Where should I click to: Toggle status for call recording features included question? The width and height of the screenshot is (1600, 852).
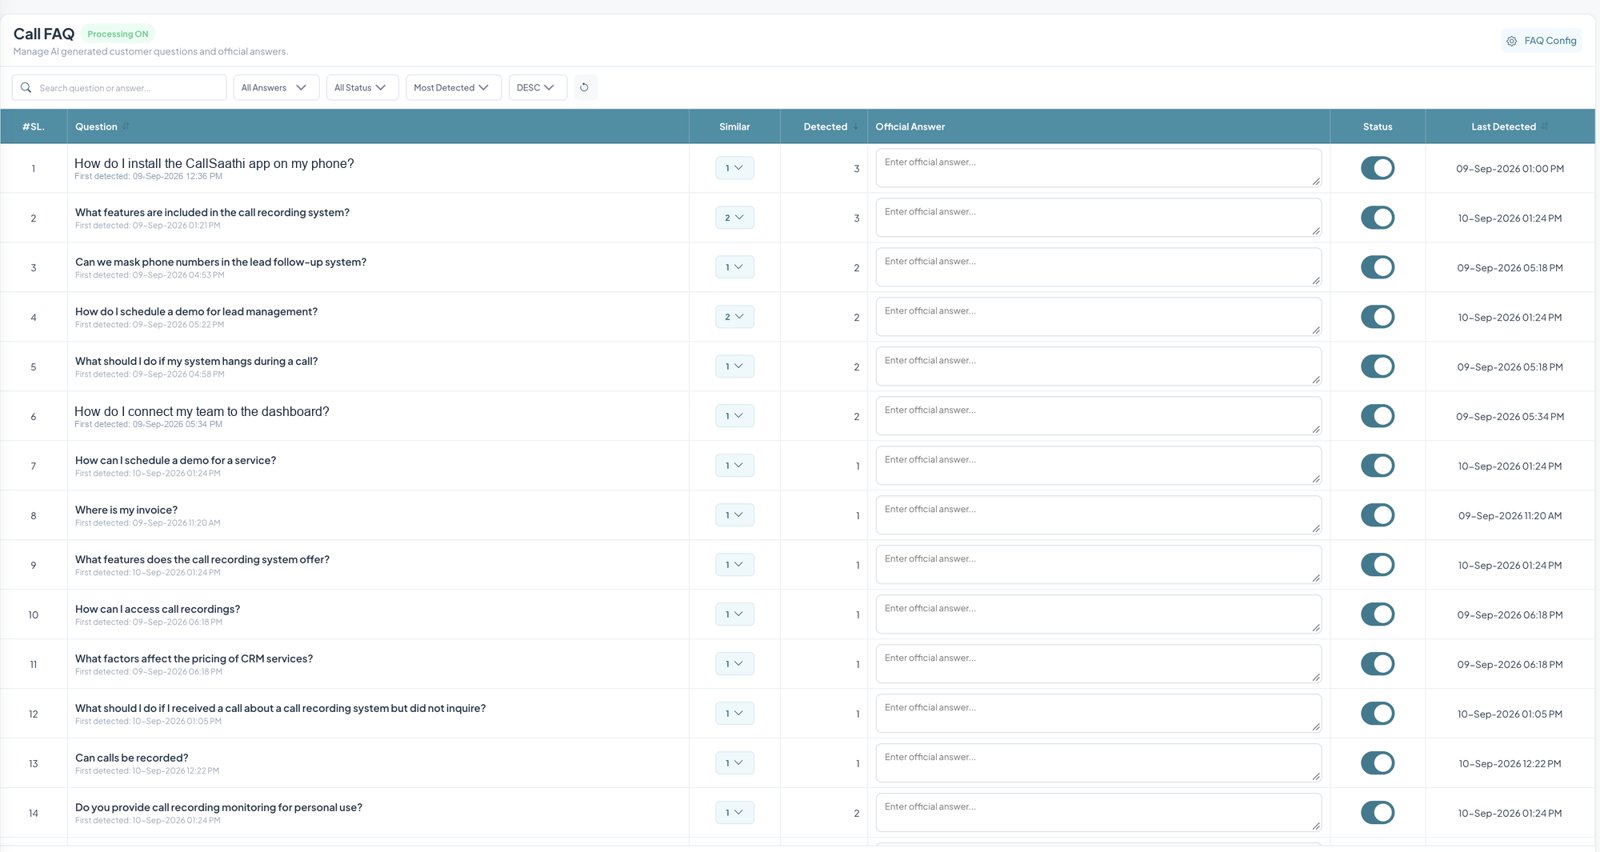tap(1377, 218)
